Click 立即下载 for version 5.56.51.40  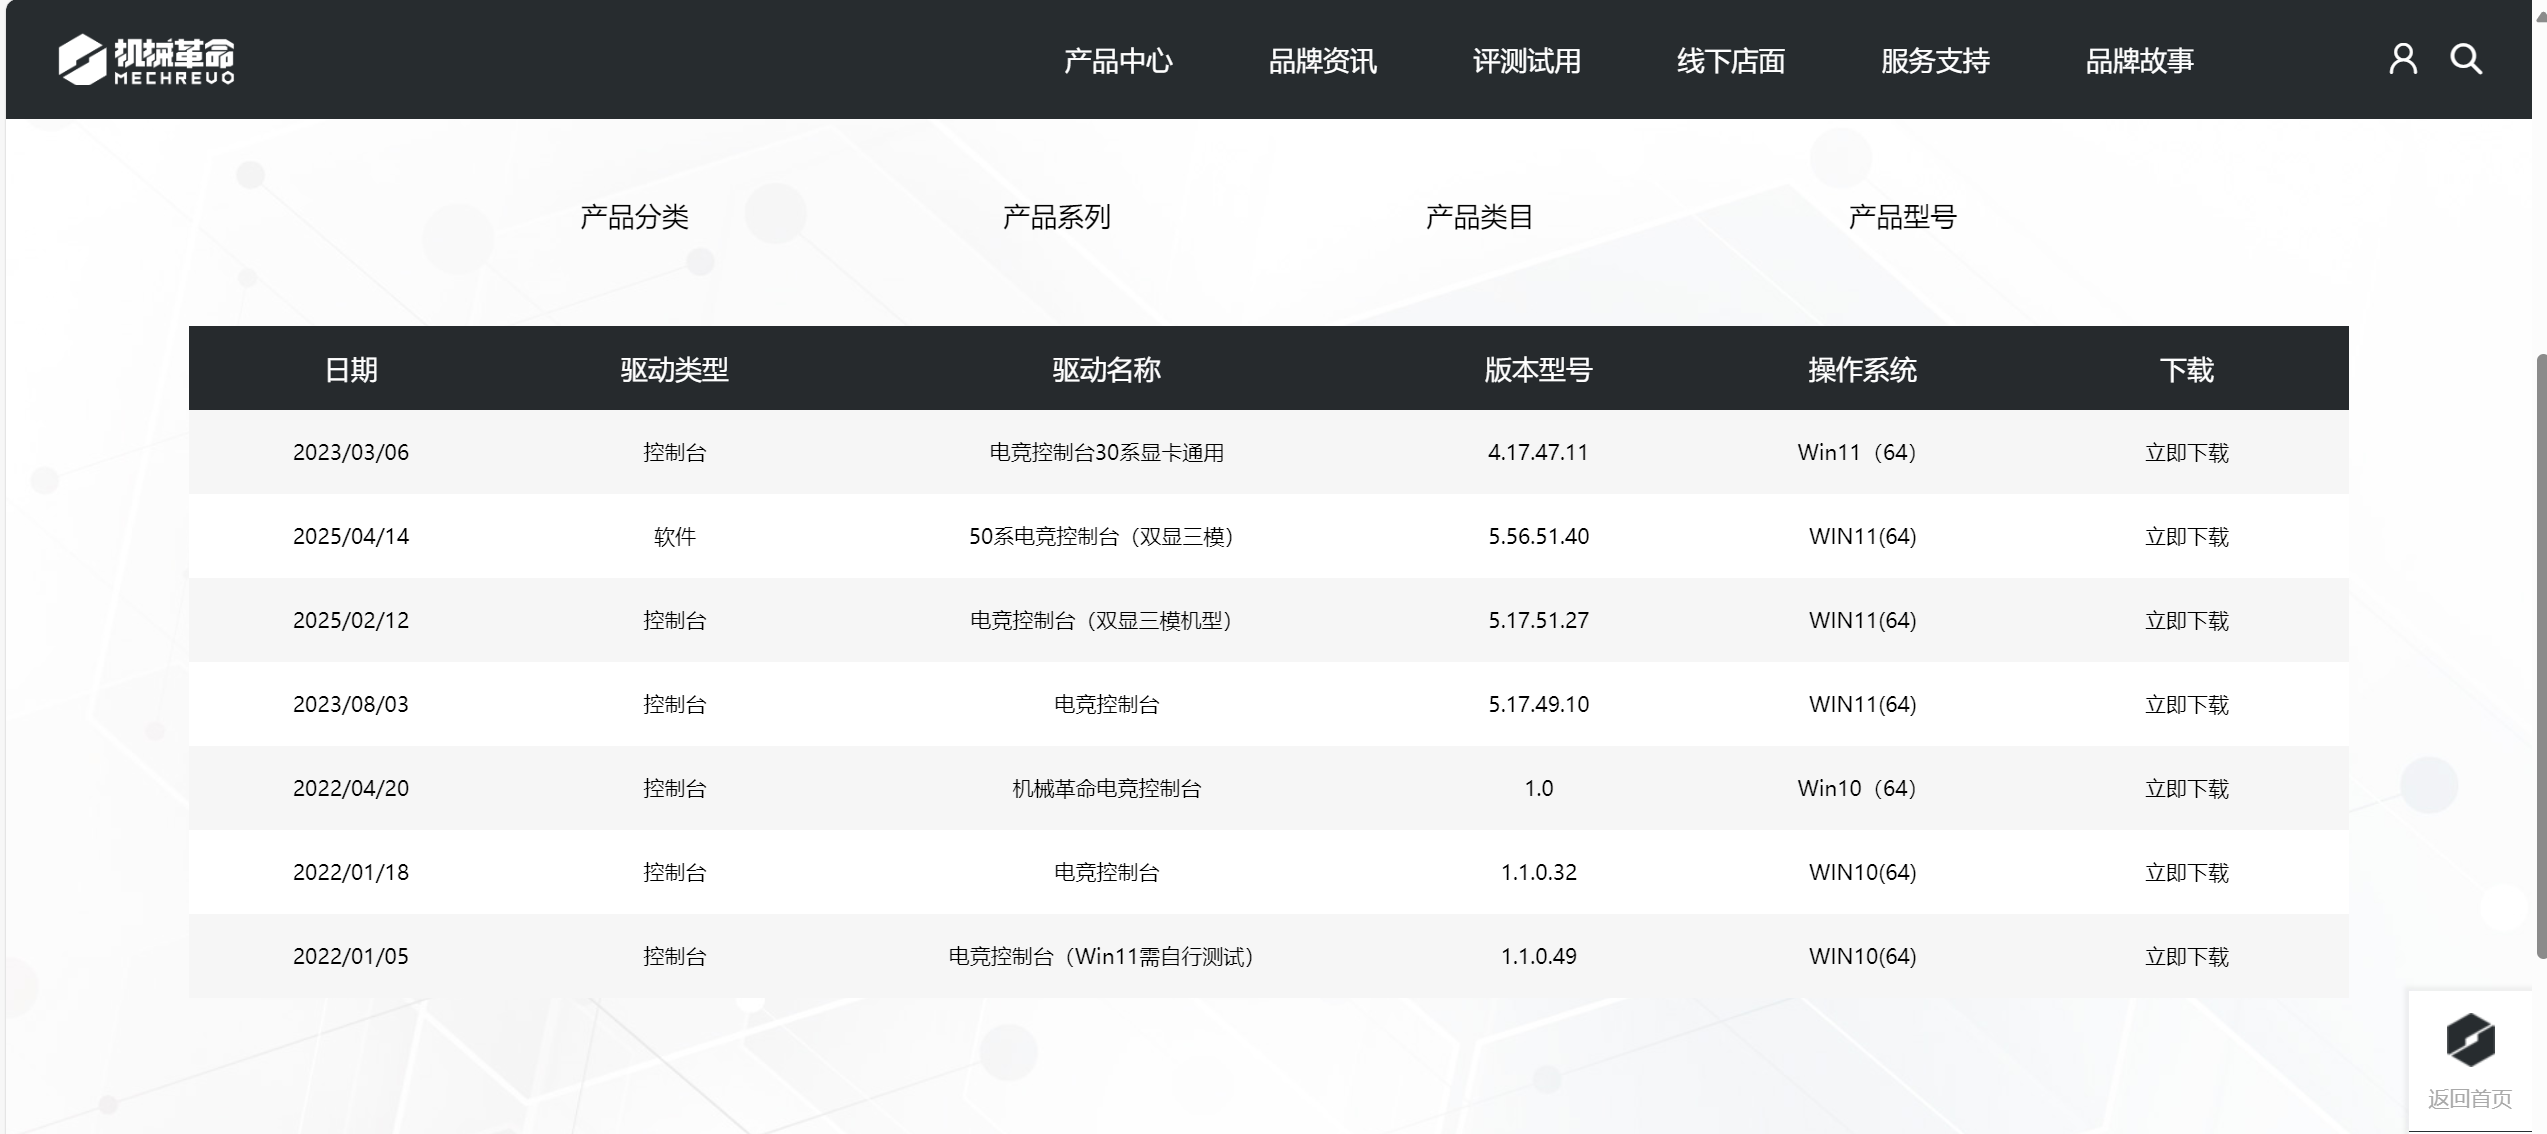2186,537
